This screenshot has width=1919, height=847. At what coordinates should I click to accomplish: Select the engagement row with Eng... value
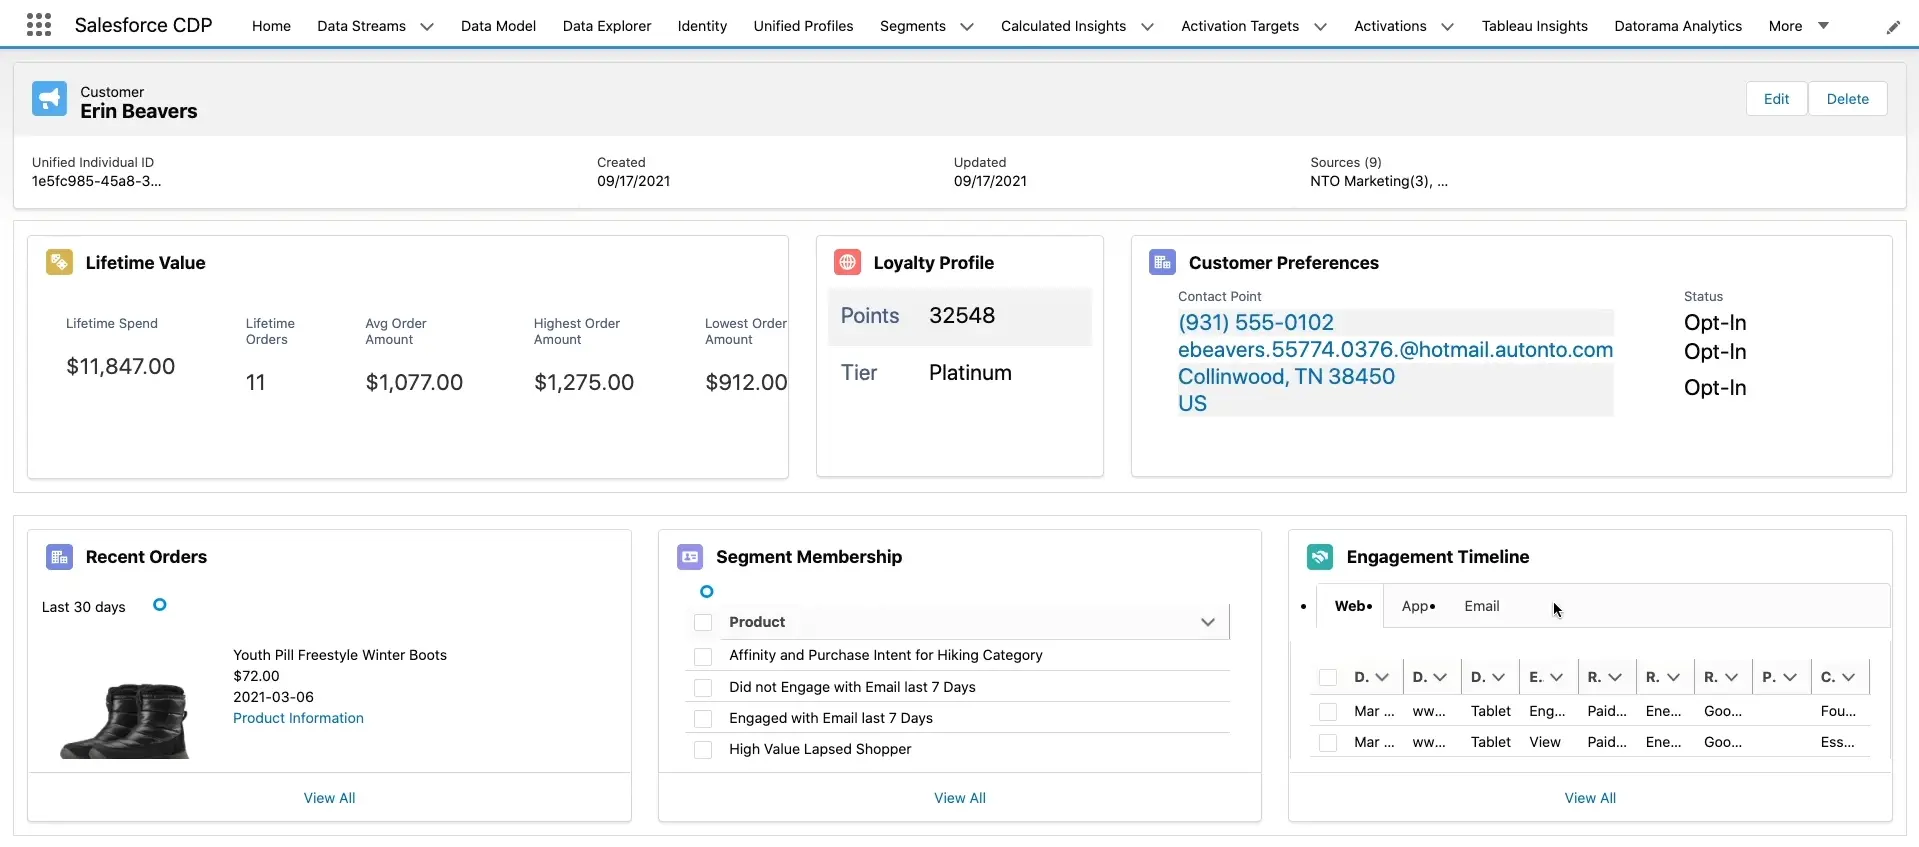(x=1328, y=712)
